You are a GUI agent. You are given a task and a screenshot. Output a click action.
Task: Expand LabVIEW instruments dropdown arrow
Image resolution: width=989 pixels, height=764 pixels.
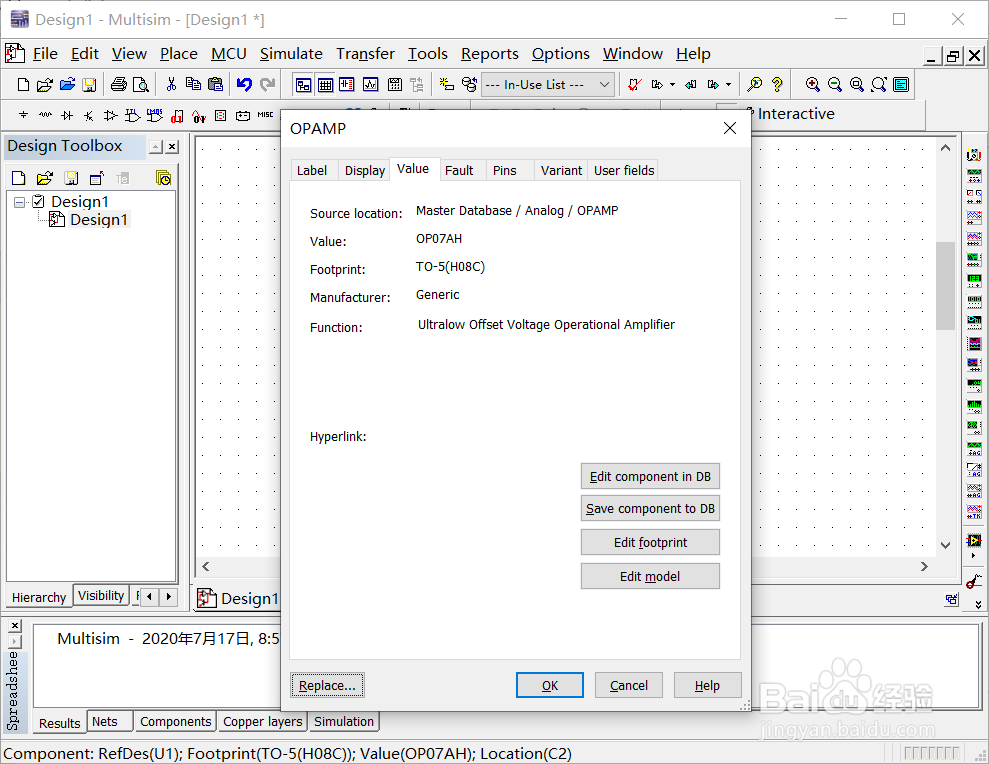tap(974, 556)
